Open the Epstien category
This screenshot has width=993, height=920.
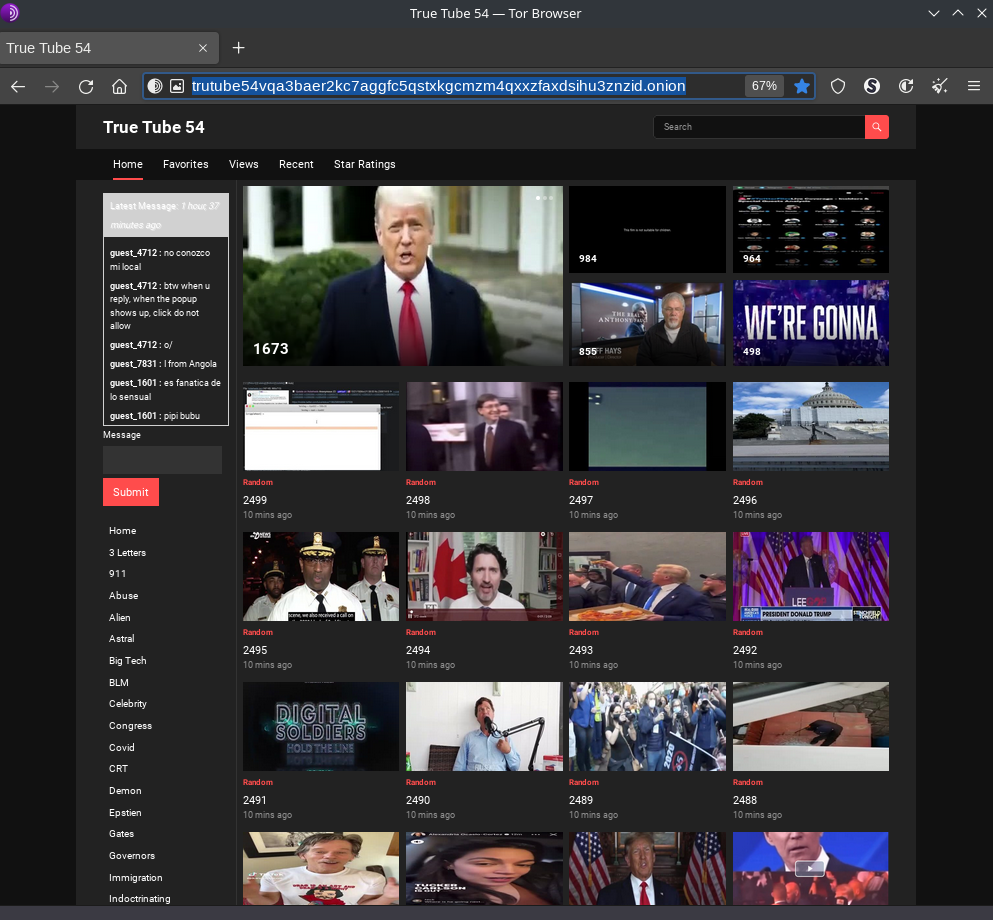pyautogui.click(x=125, y=812)
